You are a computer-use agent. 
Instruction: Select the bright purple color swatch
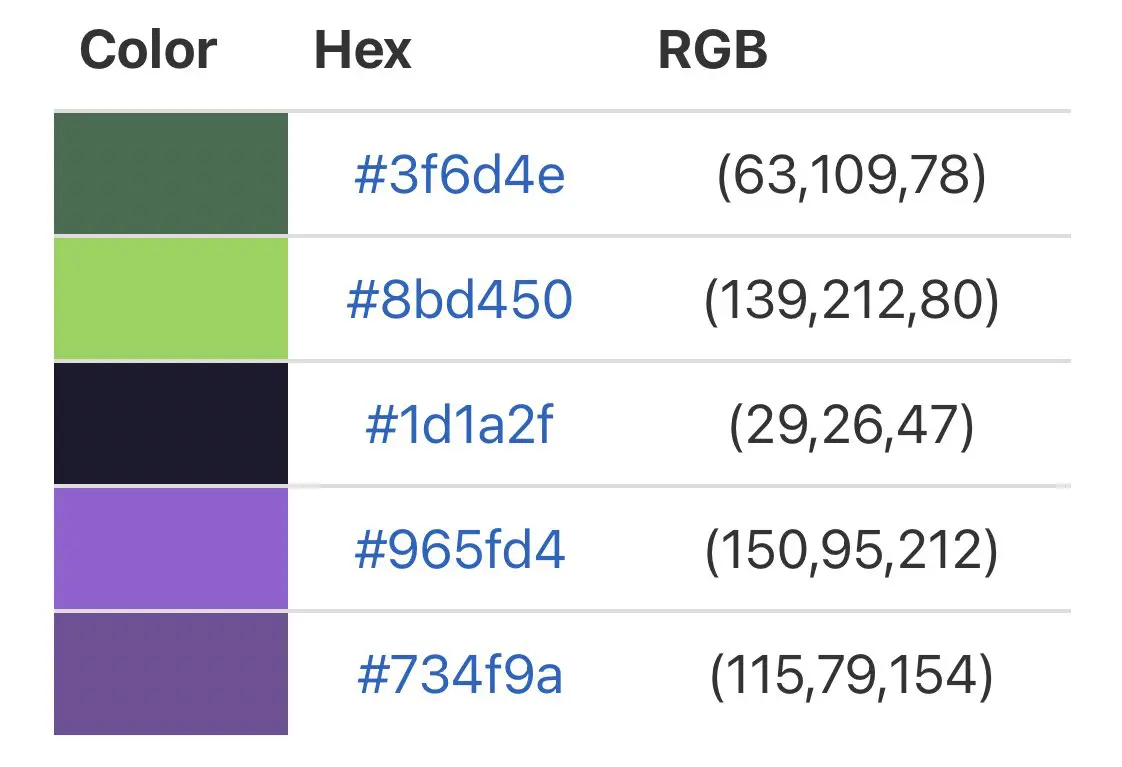171,549
